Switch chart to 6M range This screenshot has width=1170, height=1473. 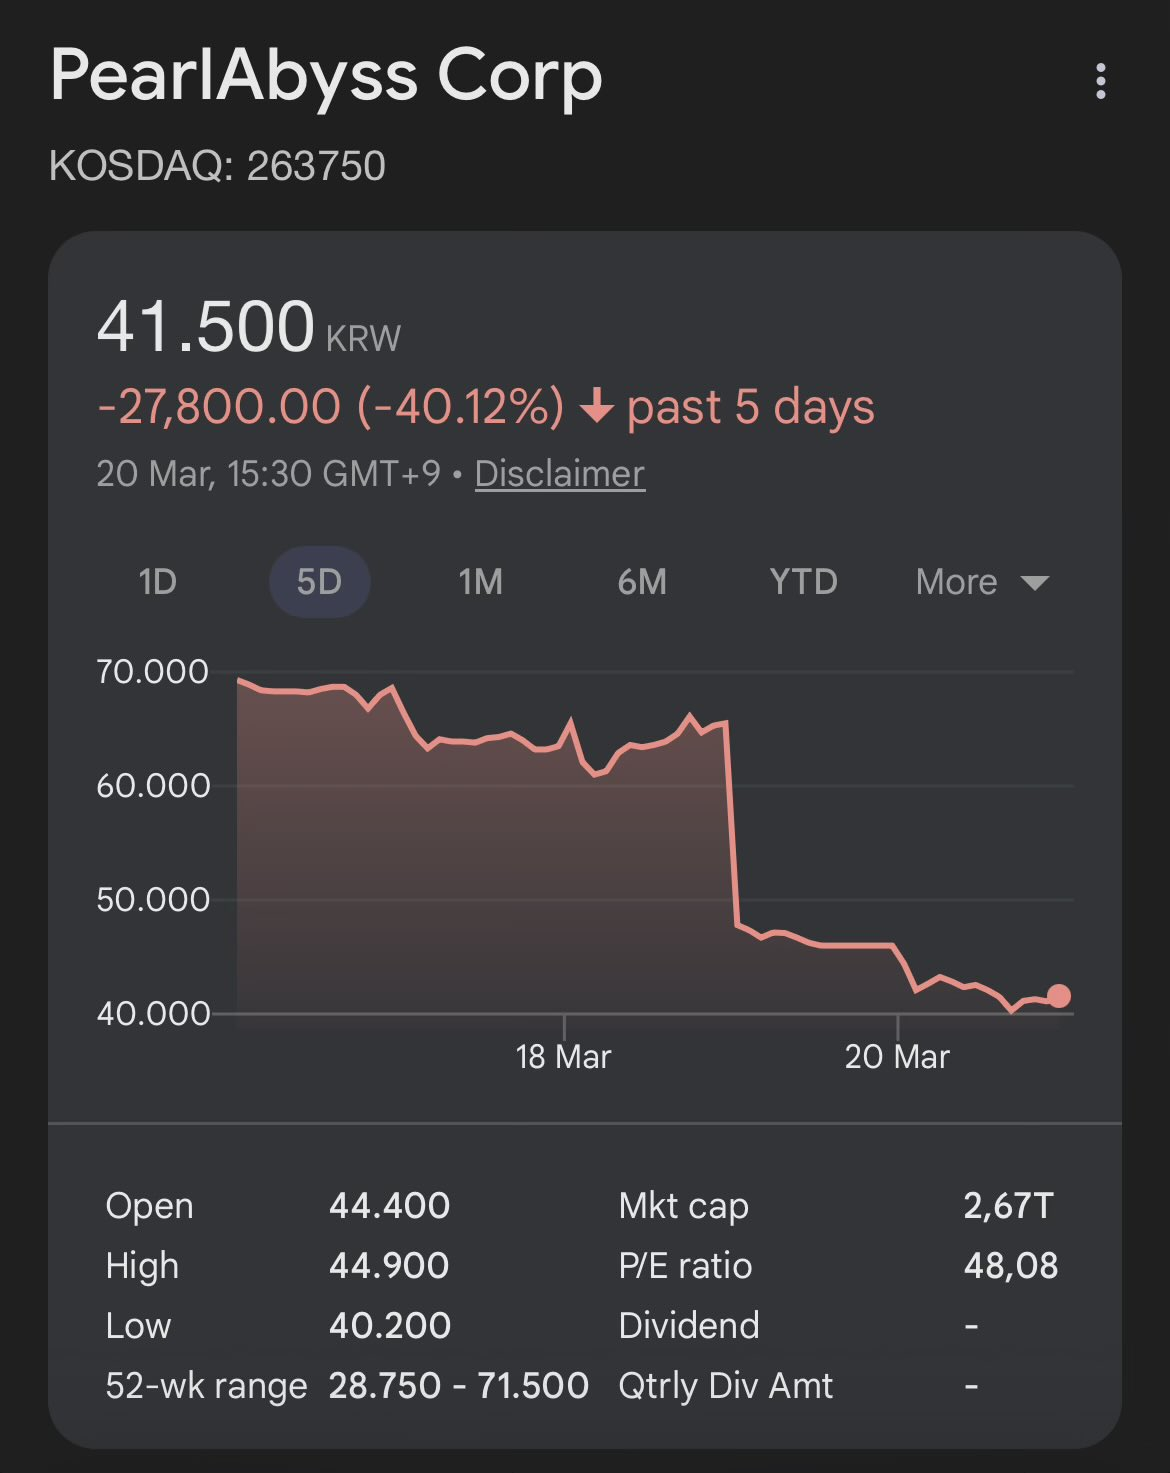pos(642,582)
